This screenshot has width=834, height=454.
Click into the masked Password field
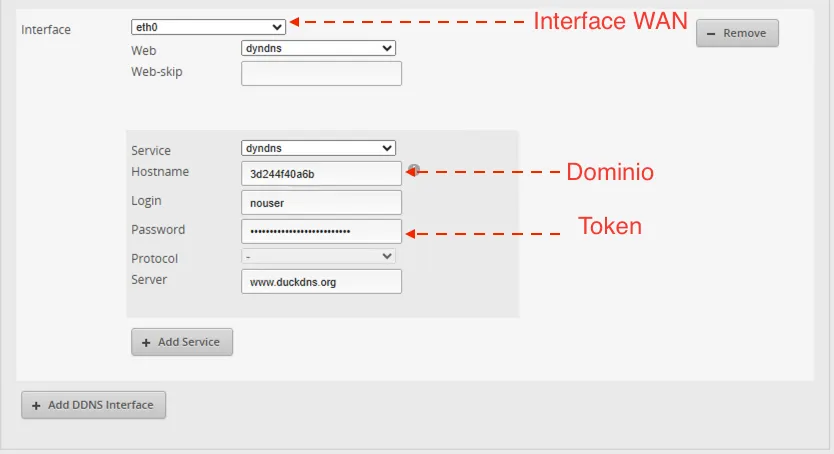coord(321,231)
